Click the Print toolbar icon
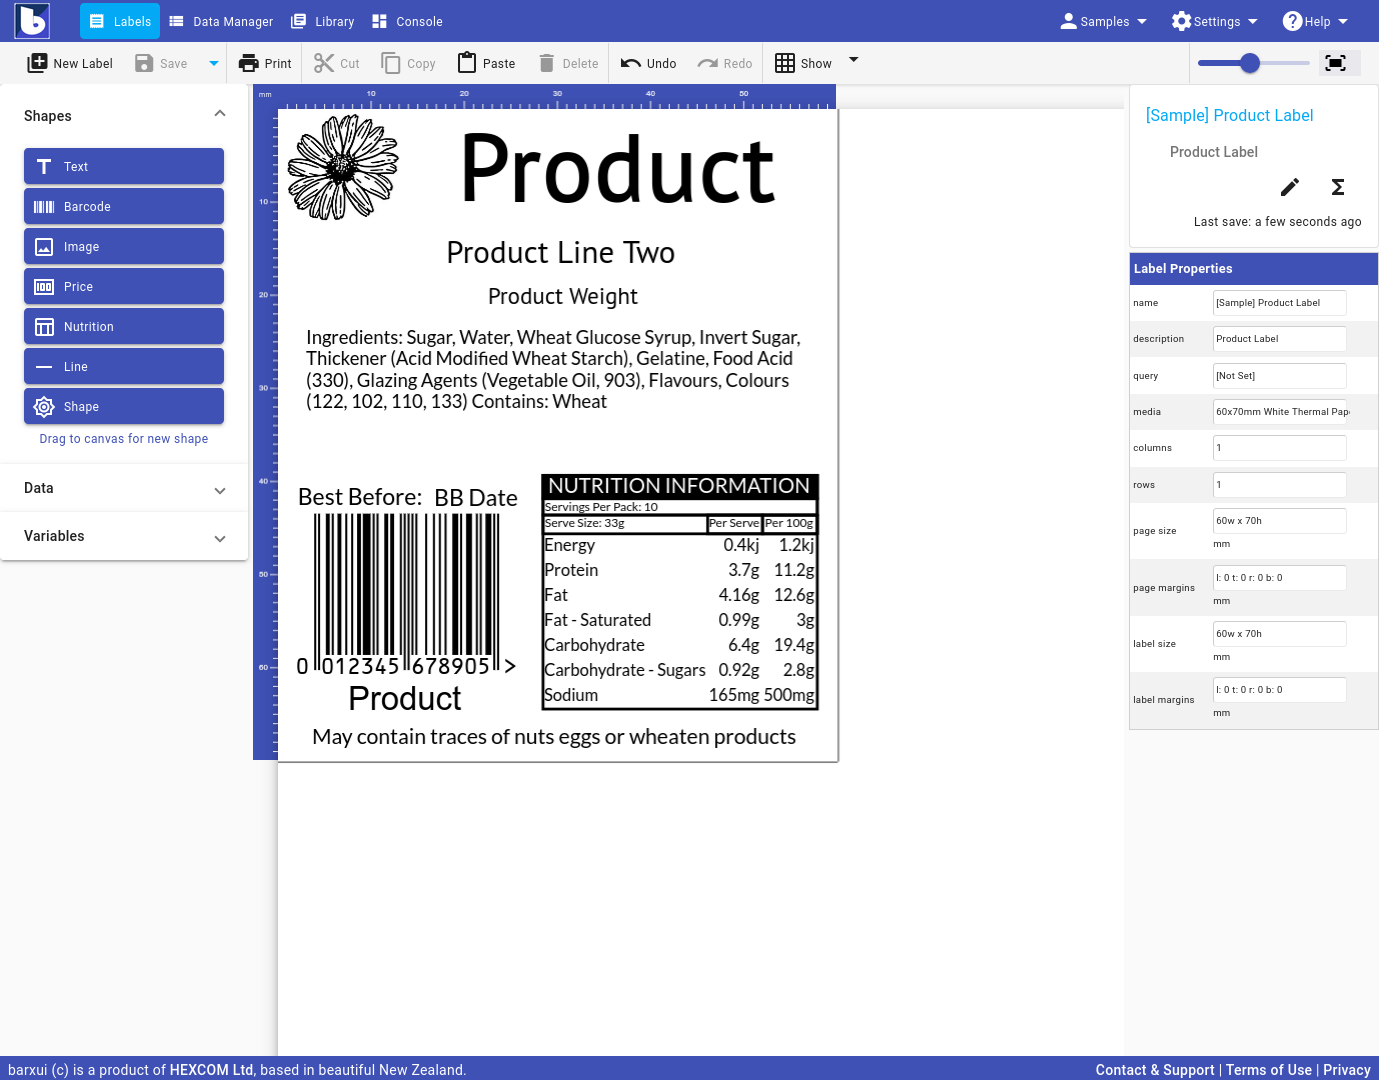Viewport: 1379px width, 1080px height. (249, 63)
